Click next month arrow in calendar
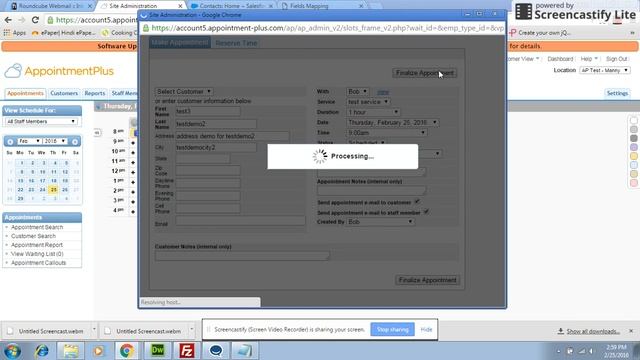Screen dimensions: 640x360 75,141
